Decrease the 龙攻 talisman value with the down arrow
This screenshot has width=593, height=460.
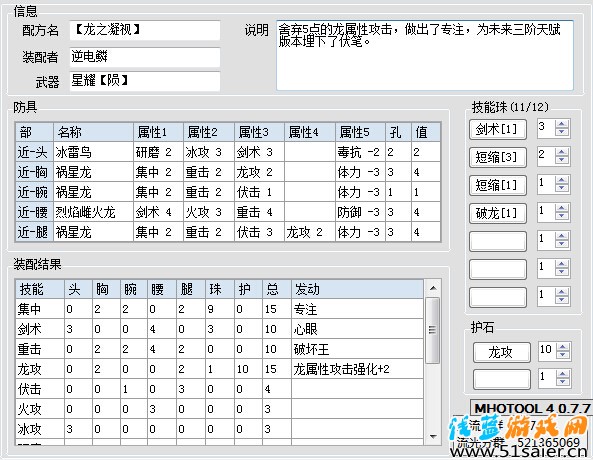(563, 355)
